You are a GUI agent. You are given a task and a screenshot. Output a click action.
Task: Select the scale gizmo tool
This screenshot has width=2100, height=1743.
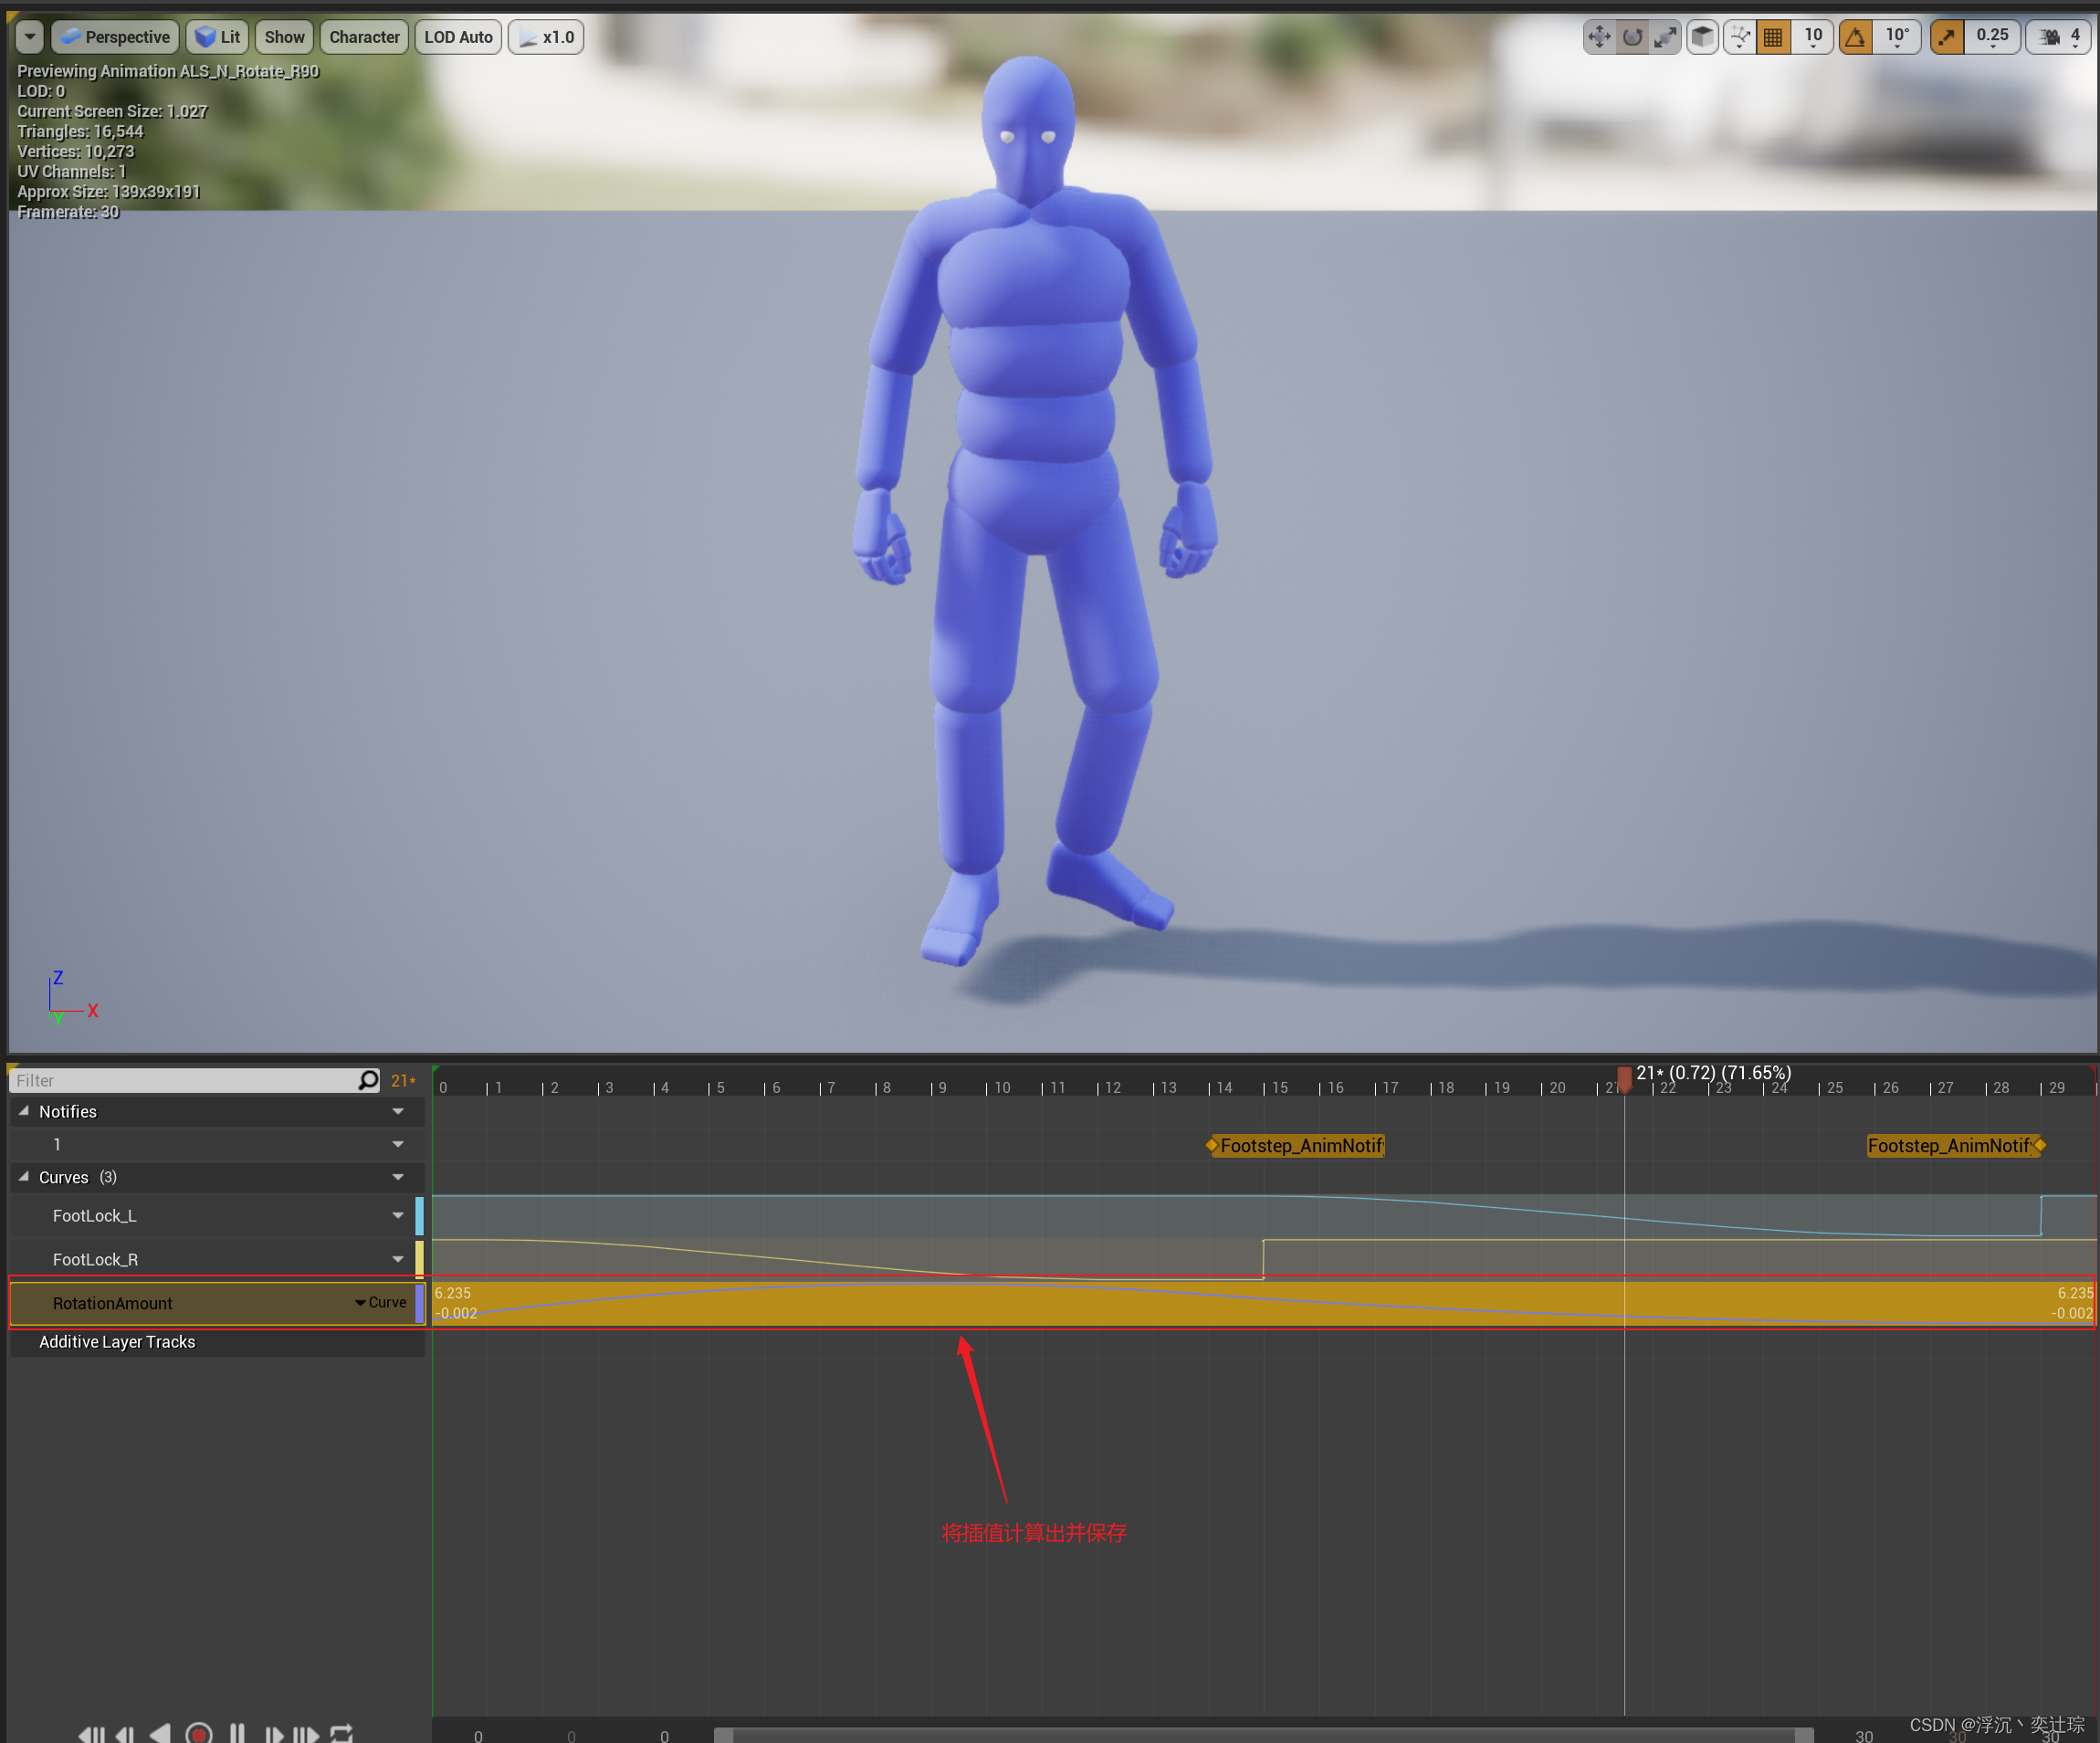(1665, 37)
